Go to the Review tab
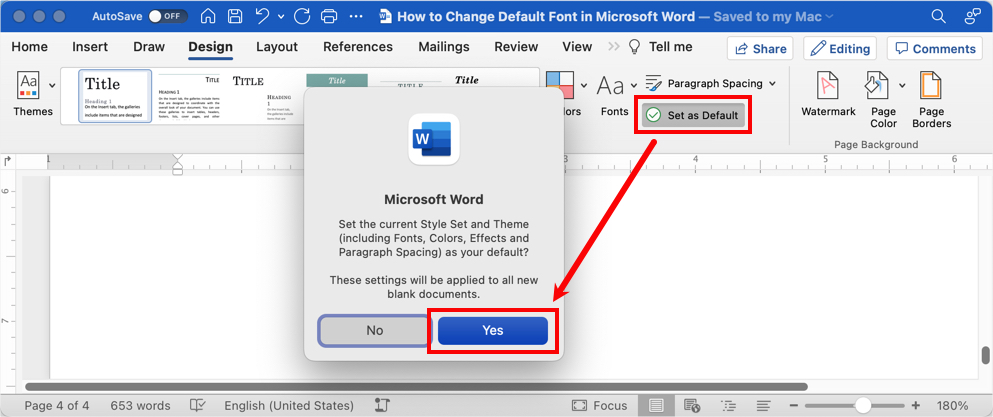 [x=516, y=47]
